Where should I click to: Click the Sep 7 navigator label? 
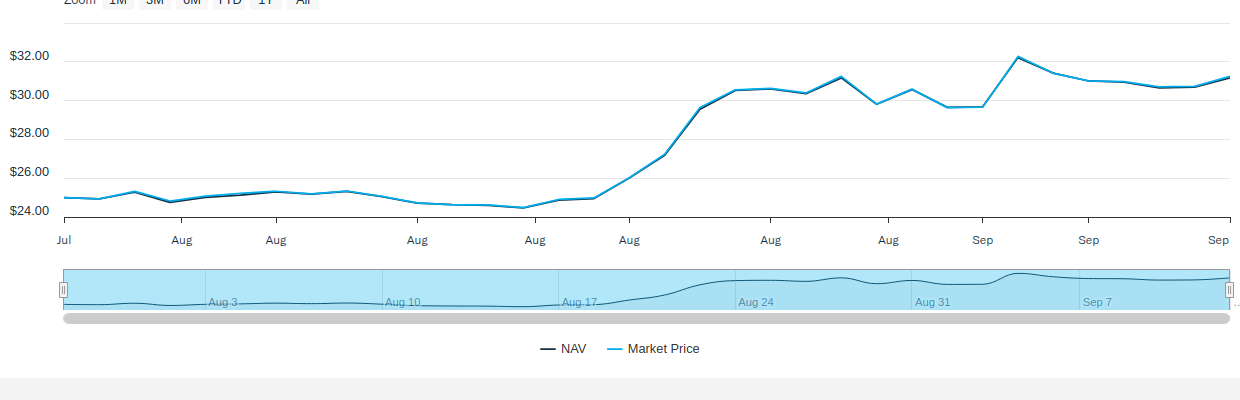tap(1097, 302)
